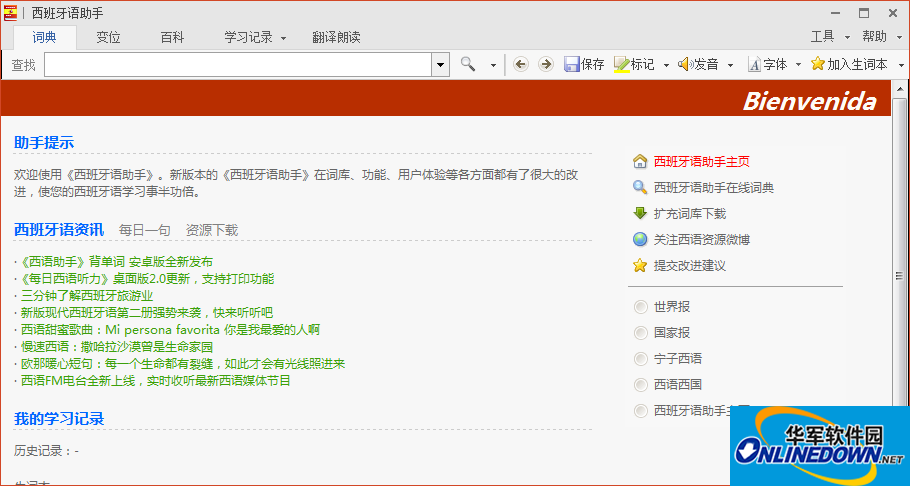Screen dimensions: 910x486
Task: Click the vertical scrollbar on the right
Action: pos(900,278)
